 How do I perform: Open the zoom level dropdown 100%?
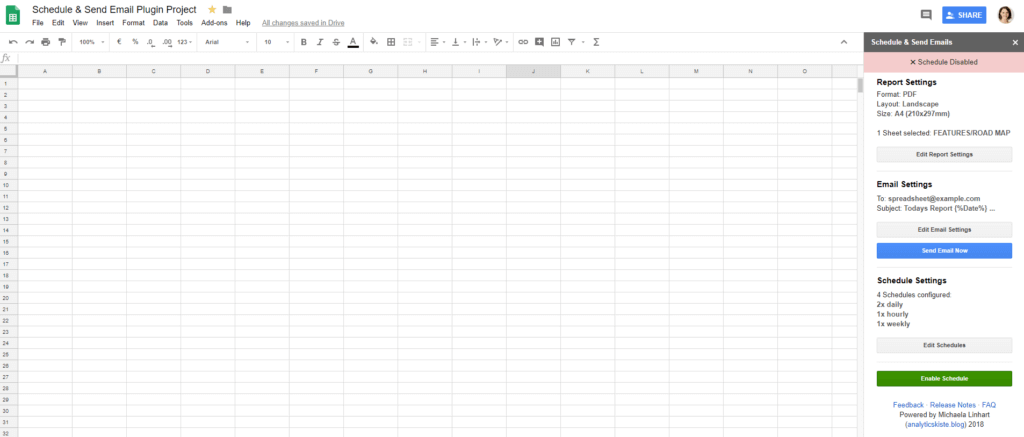91,42
